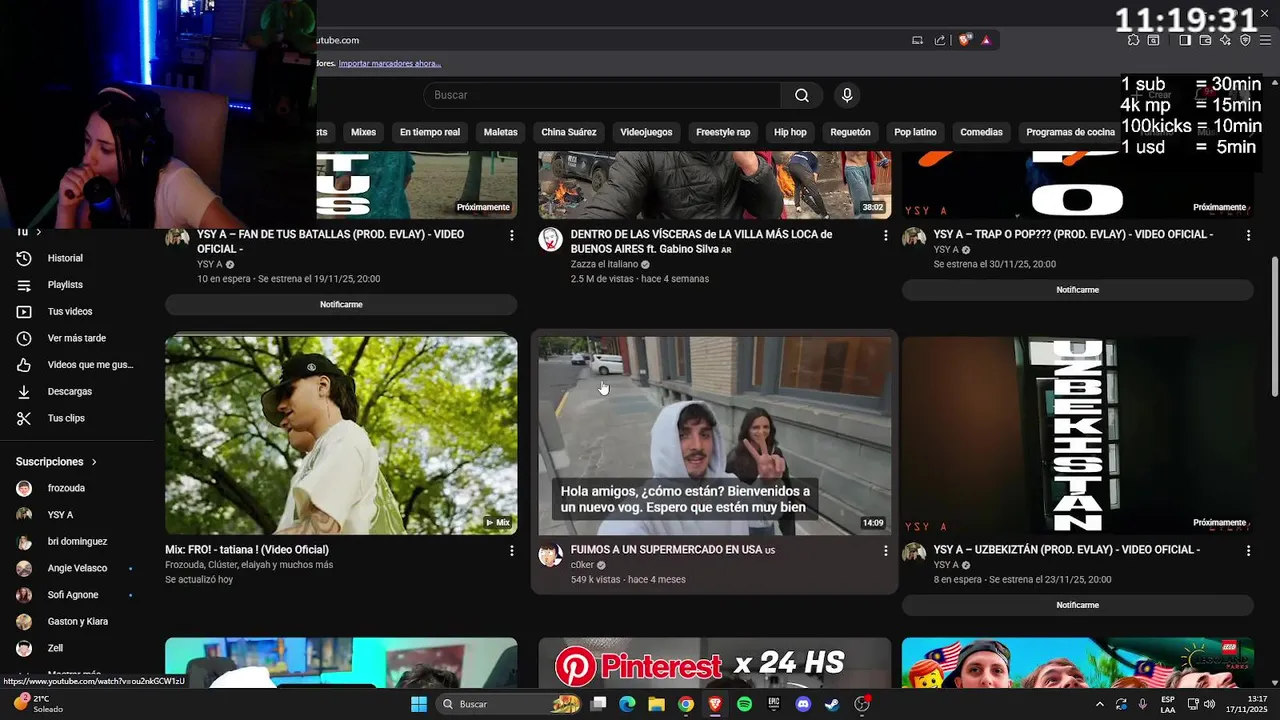Open the c0ker channel avatar
Viewport: 1280px width, 720px height.
tap(550, 554)
